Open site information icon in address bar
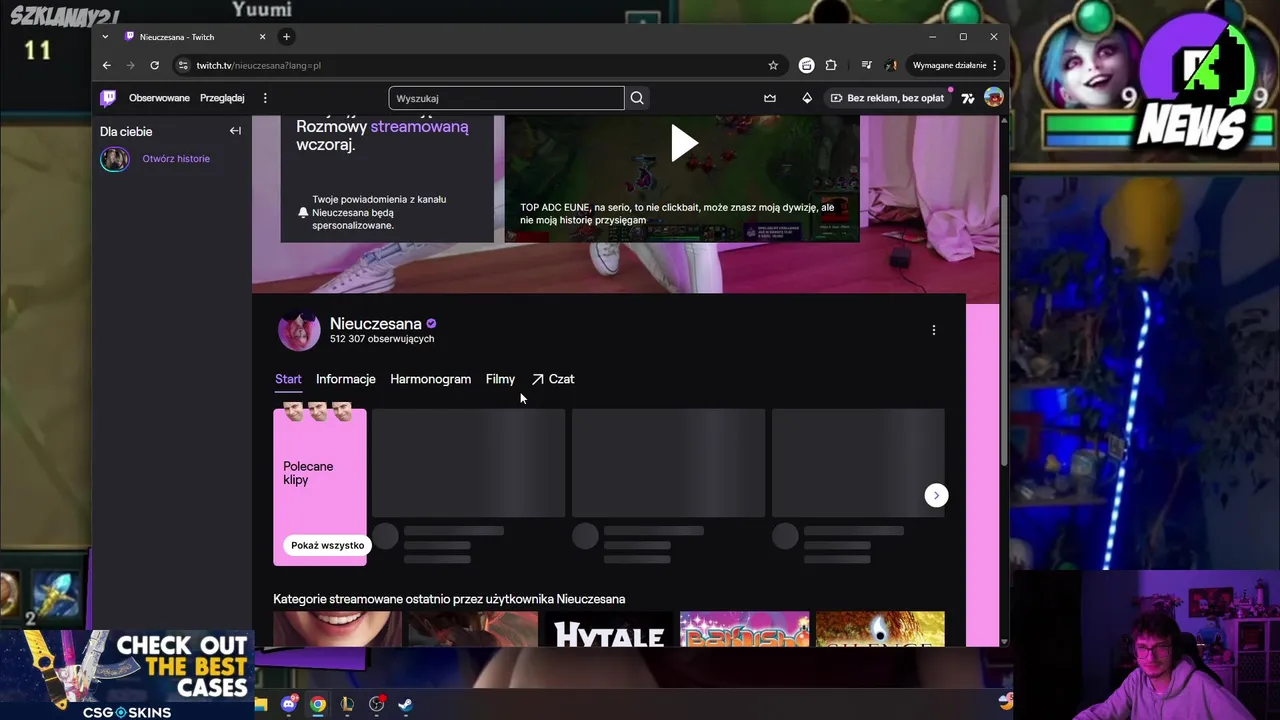Image resolution: width=1280 pixels, height=720 pixels. pos(182,65)
